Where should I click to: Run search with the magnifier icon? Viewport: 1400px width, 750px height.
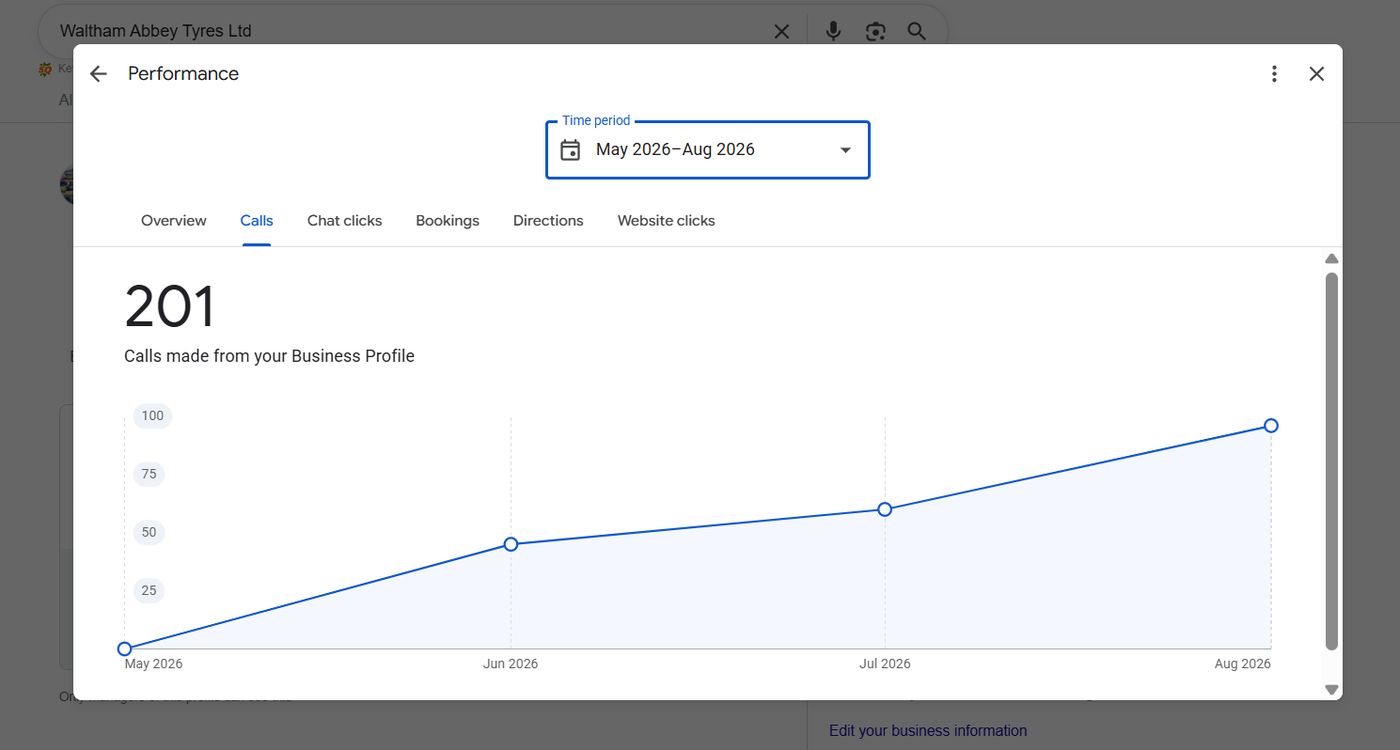917,32
